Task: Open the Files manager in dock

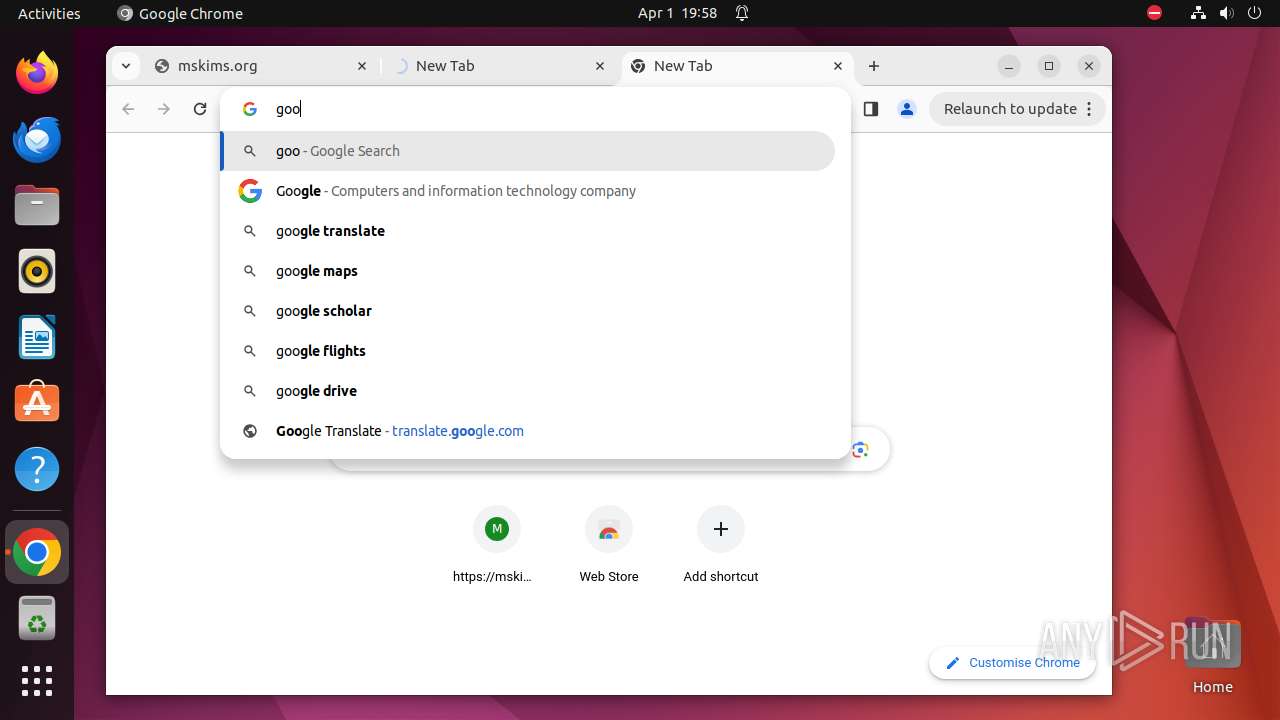Action: click(x=37, y=205)
